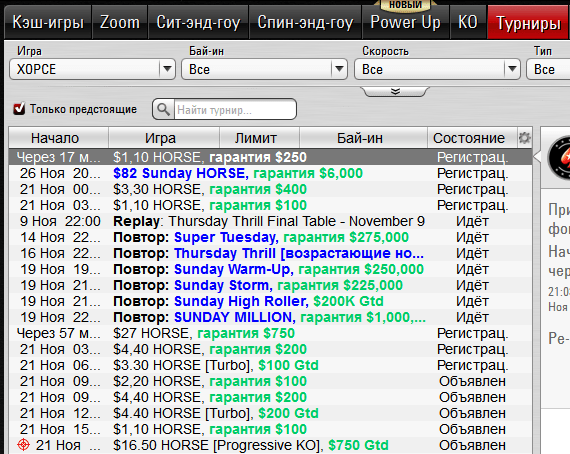Screen dimensions: 570x454
Task: Select Повтор: Sunday Warm-Up row
Action: click(x=270, y=269)
